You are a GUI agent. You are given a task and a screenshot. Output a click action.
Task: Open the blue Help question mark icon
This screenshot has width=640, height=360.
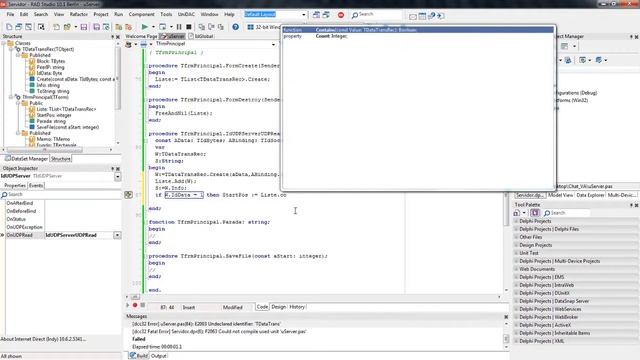(x=236, y=27)
